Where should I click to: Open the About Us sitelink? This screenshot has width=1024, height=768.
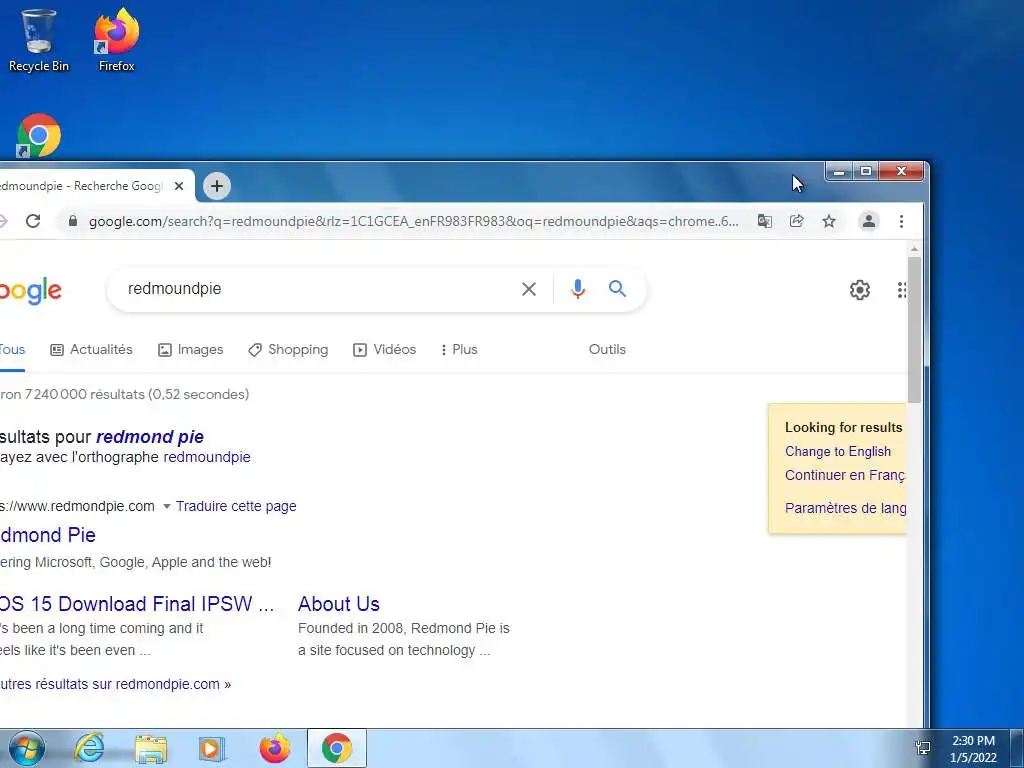[x=339, y=604]
